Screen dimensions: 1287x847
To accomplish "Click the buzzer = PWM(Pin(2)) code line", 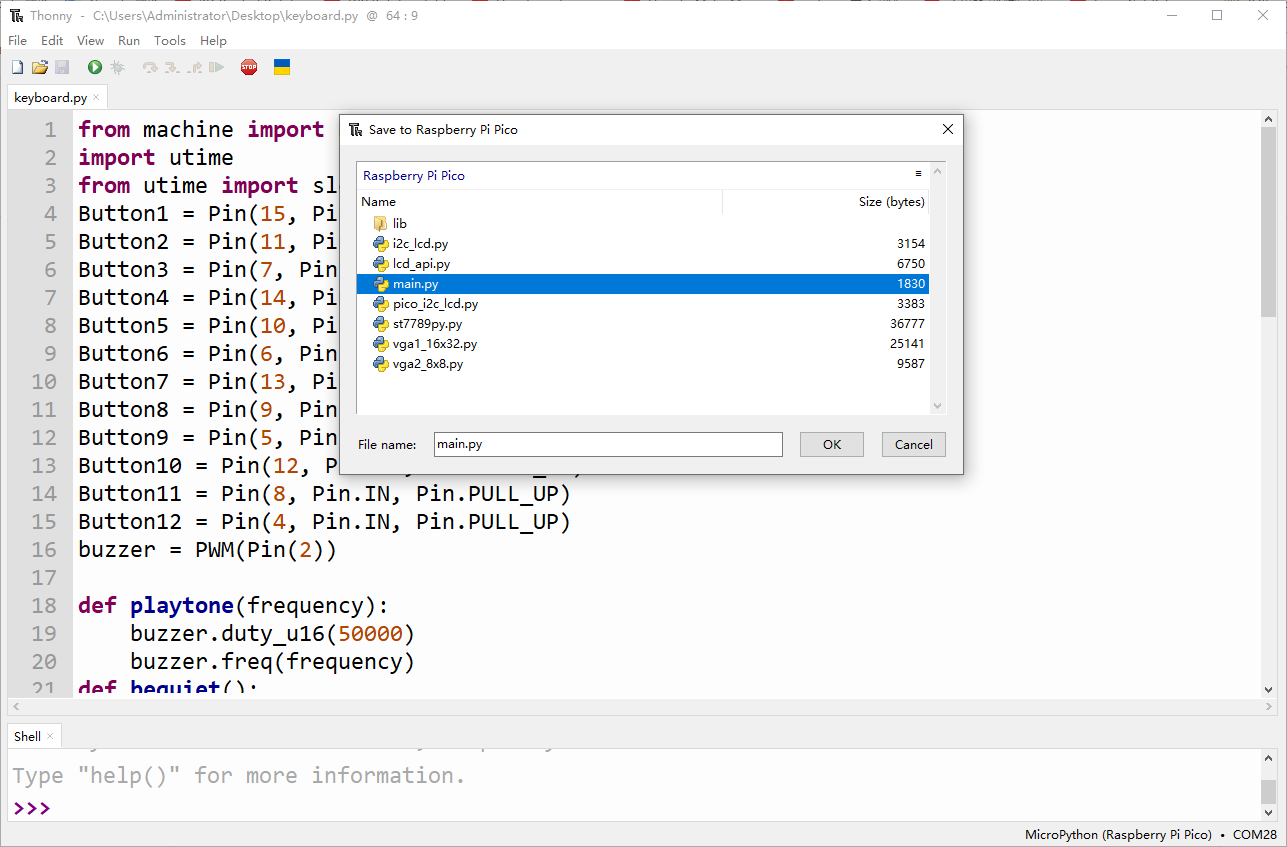I will (x=207, y=549).
